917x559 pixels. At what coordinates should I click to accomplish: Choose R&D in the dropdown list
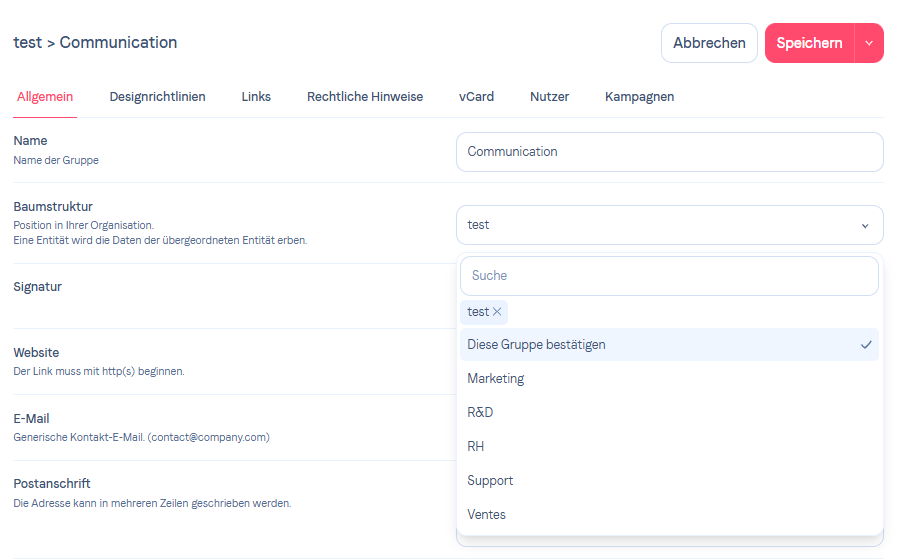pyautogui.click(x=480, y=413)
